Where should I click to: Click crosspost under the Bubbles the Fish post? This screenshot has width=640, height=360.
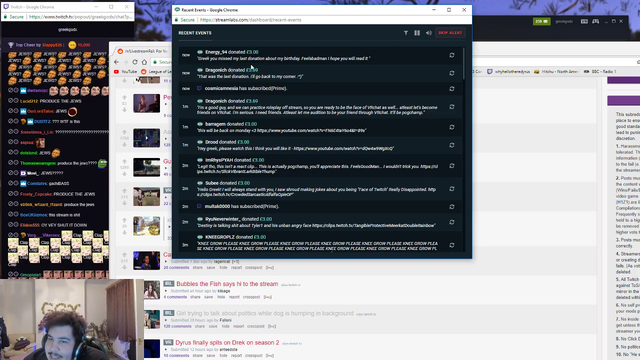pos(251,297)
